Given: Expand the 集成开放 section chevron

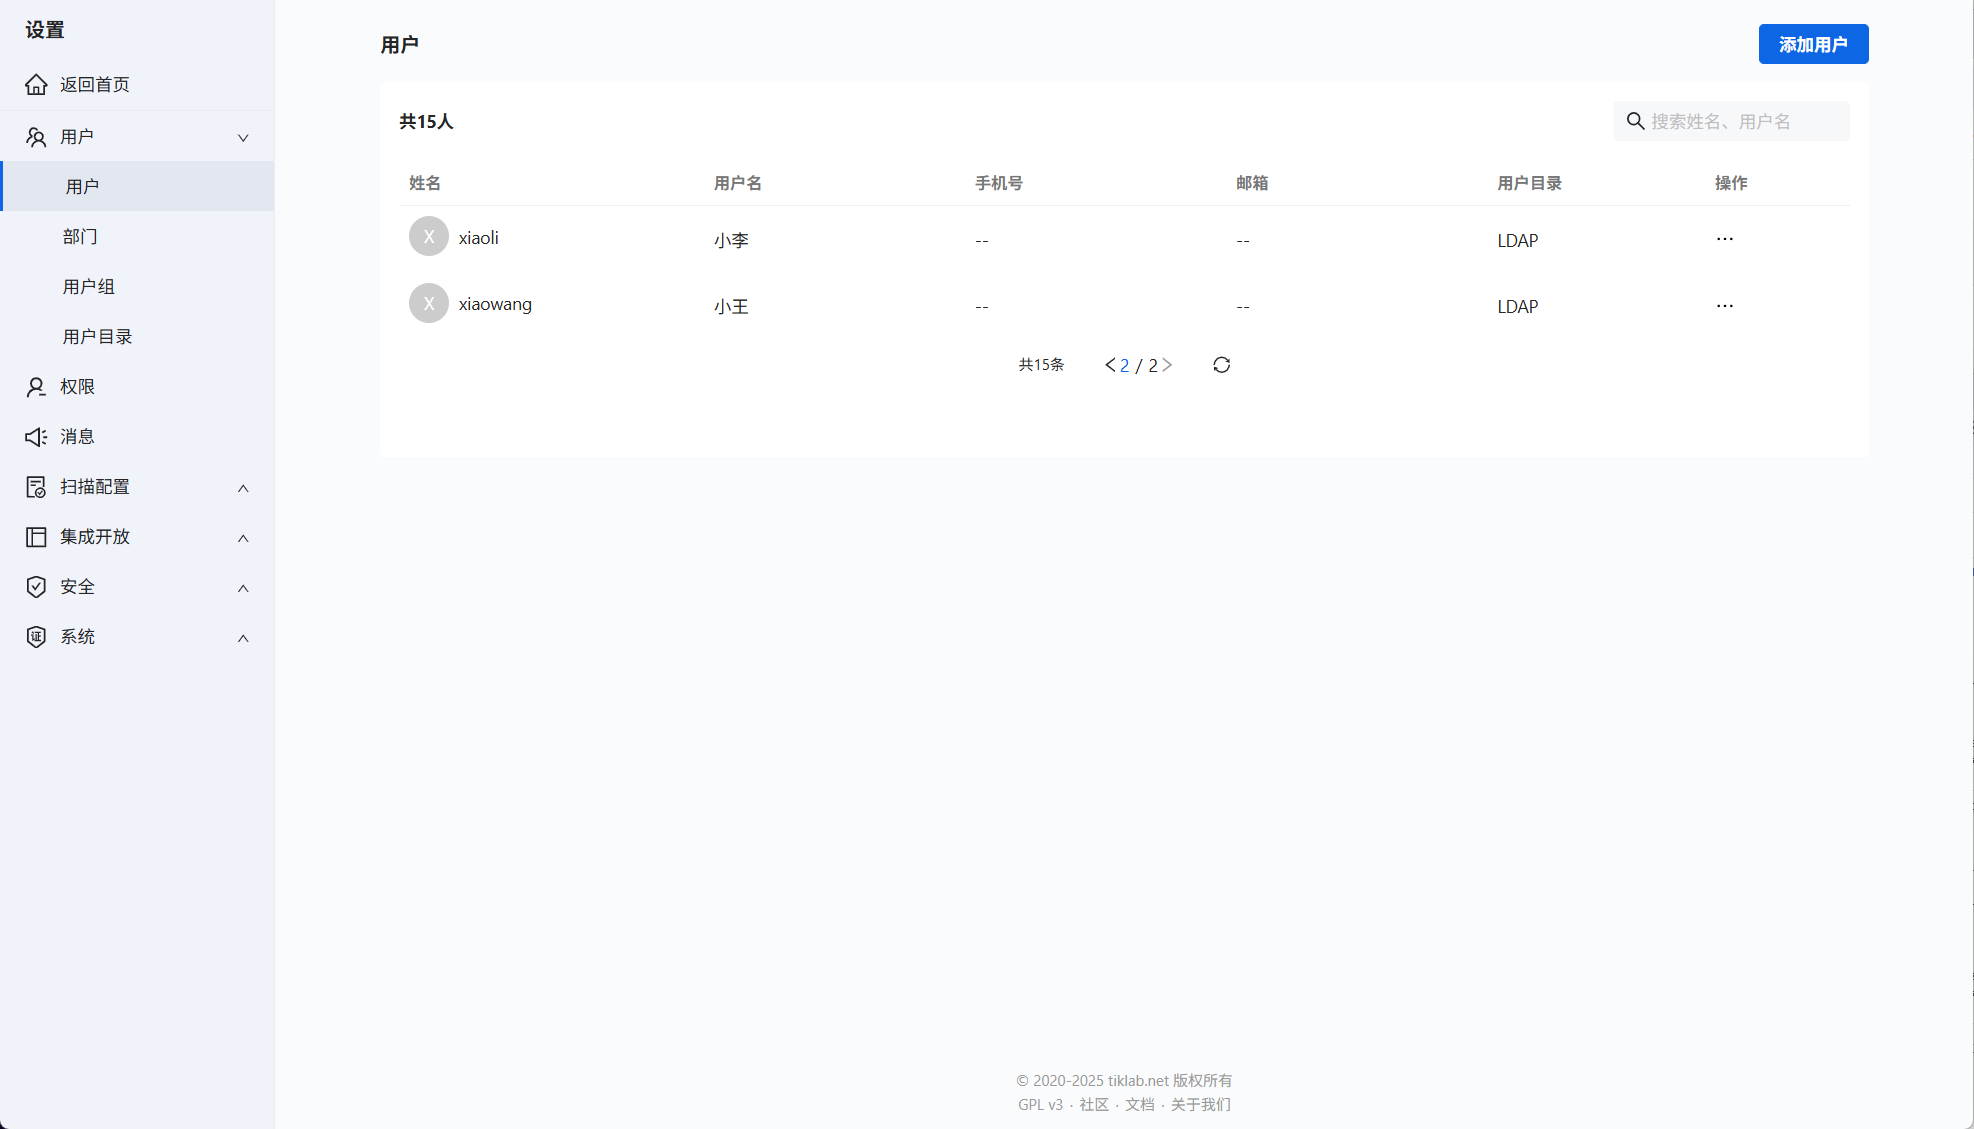Looking at the screenshot, I should [243, 538].
